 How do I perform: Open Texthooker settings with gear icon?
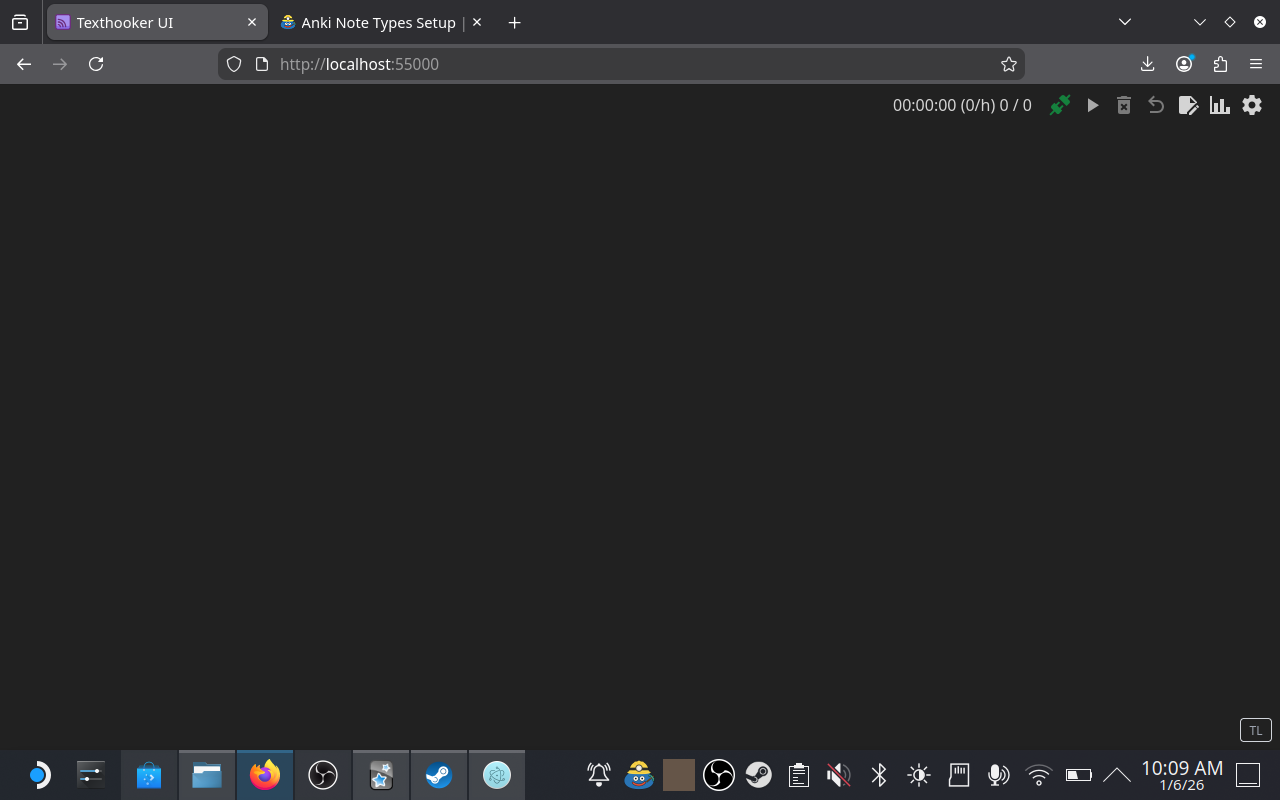coord(1251,105)
